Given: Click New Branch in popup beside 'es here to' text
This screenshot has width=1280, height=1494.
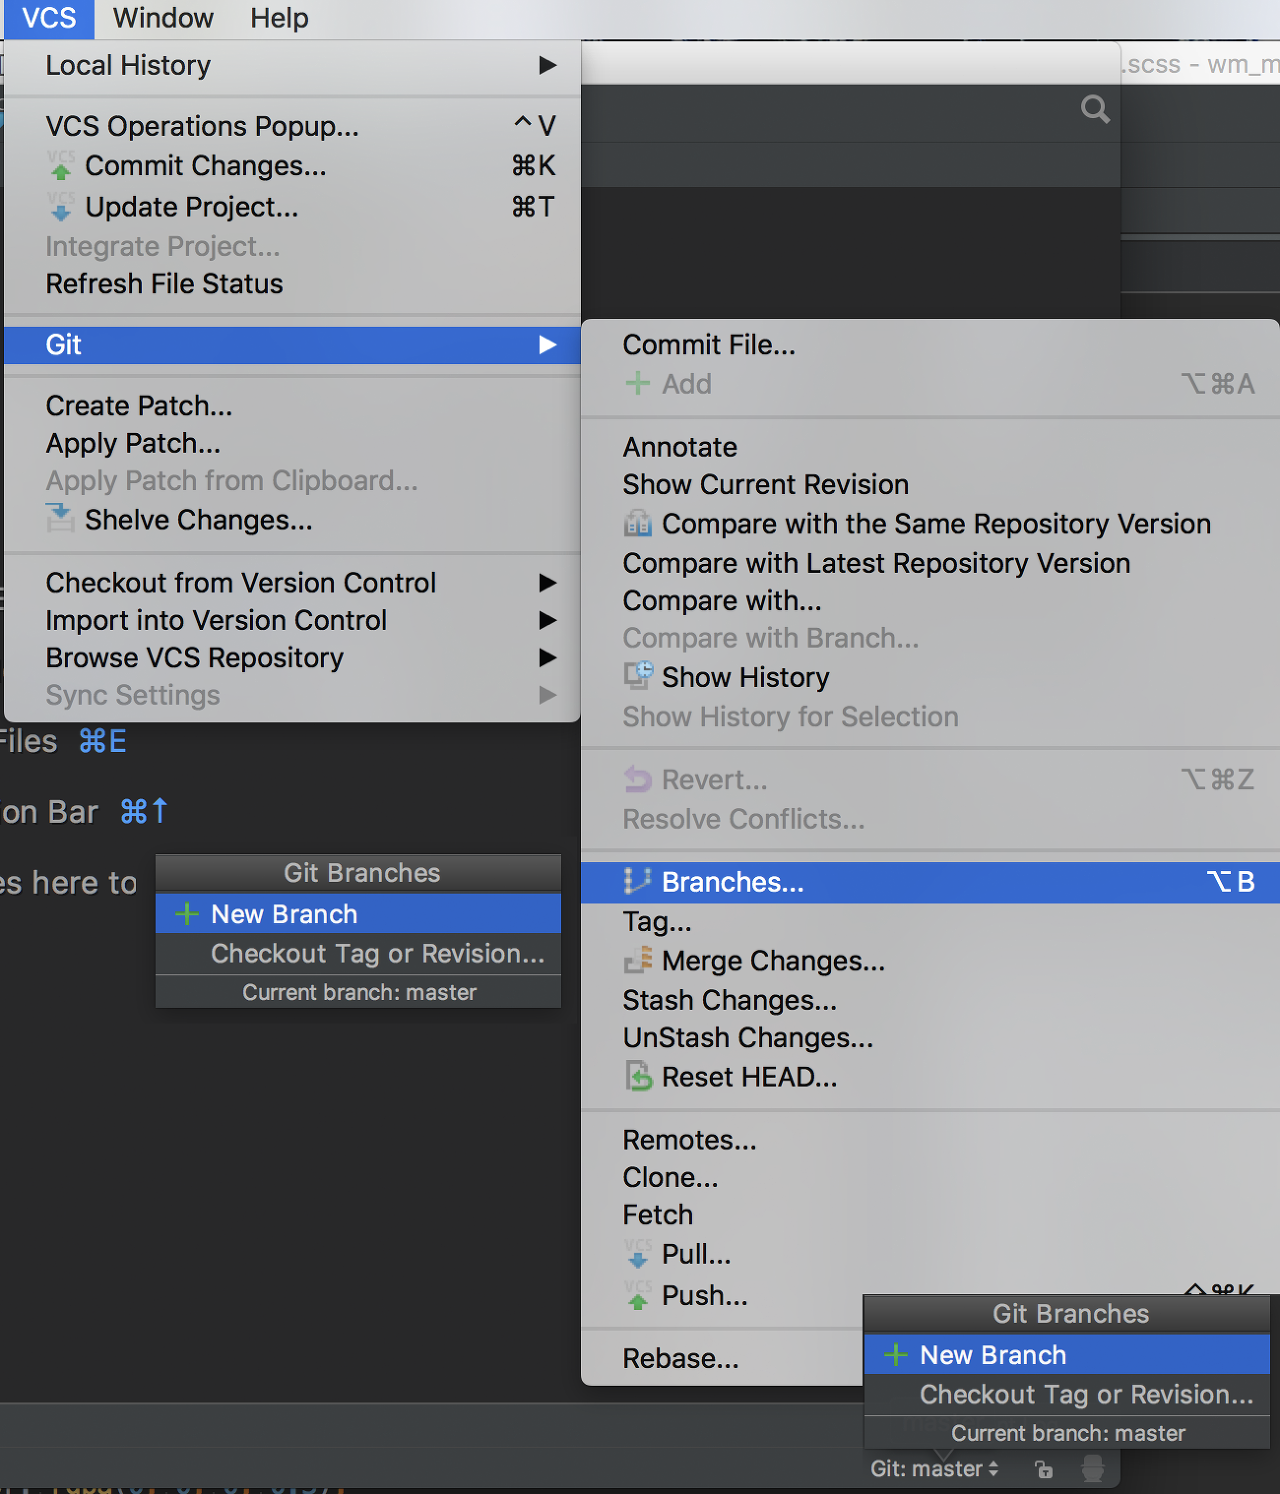Looking at the screenshot, I should coord(358,914).
